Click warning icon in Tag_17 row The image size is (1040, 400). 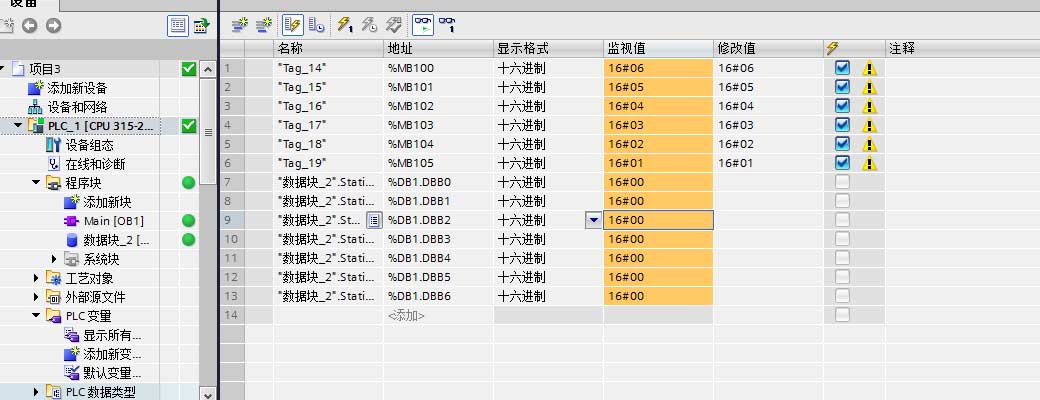[x=870, y=125]
